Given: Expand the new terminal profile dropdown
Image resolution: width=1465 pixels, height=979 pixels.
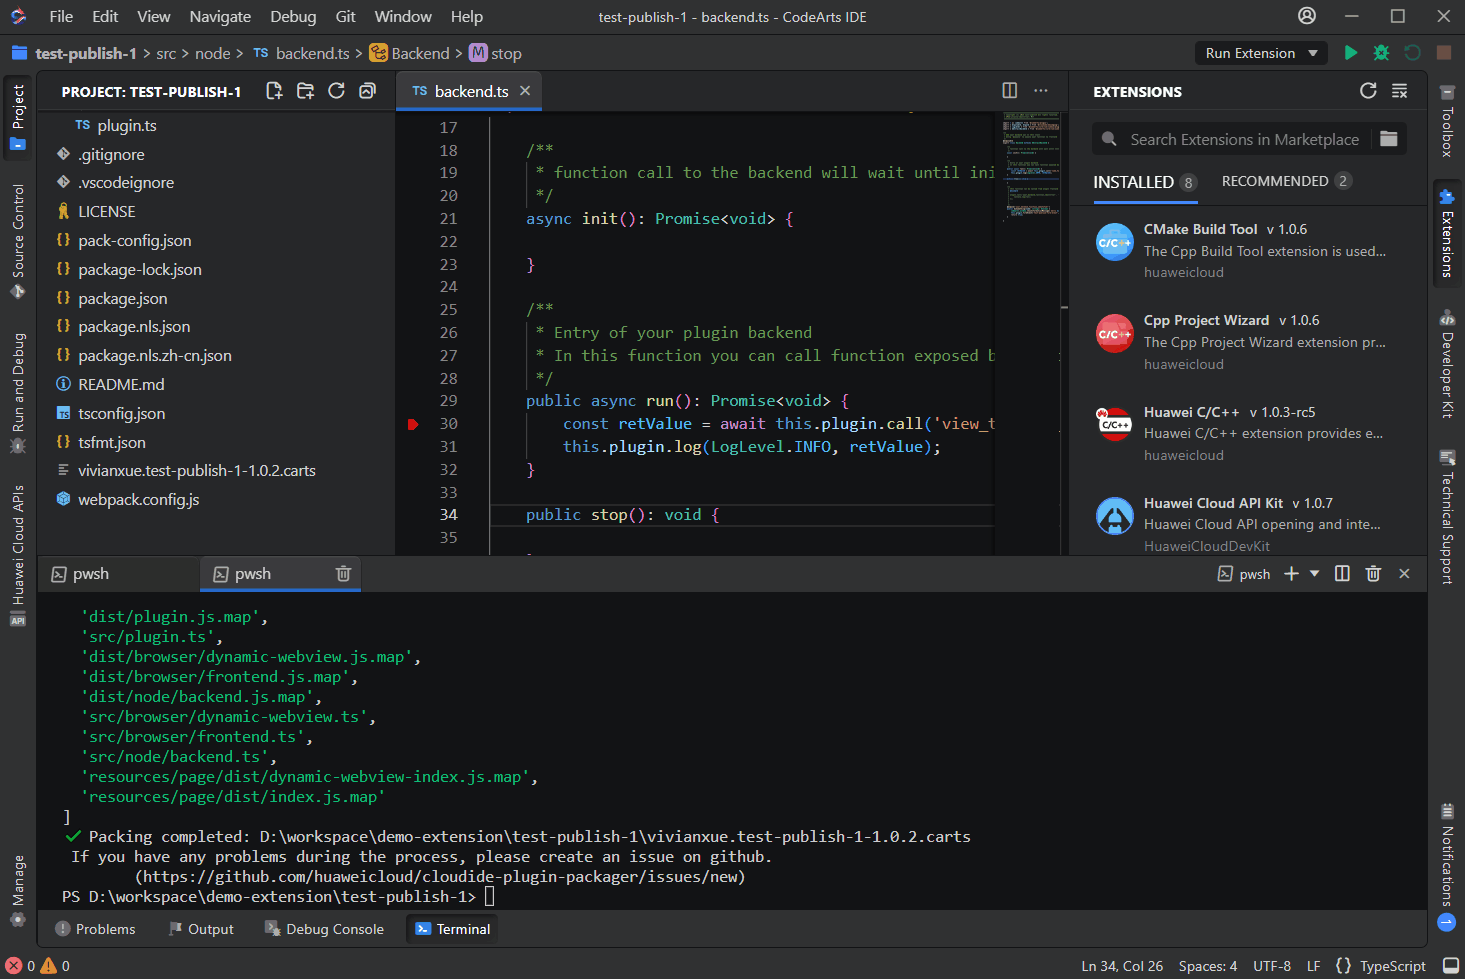Looking at the screenshot, I should click(x=1314, y=574).
